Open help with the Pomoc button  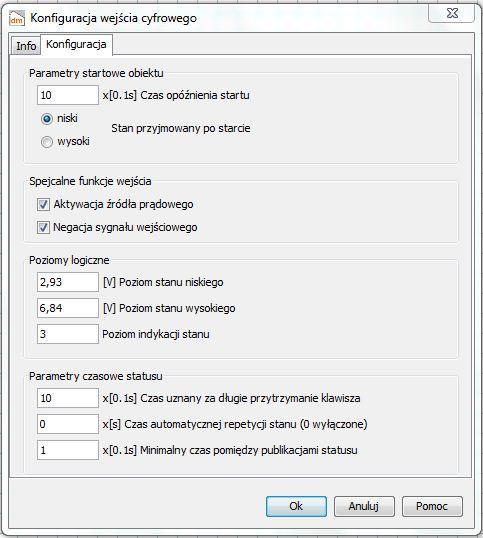[x=432, y=506]
